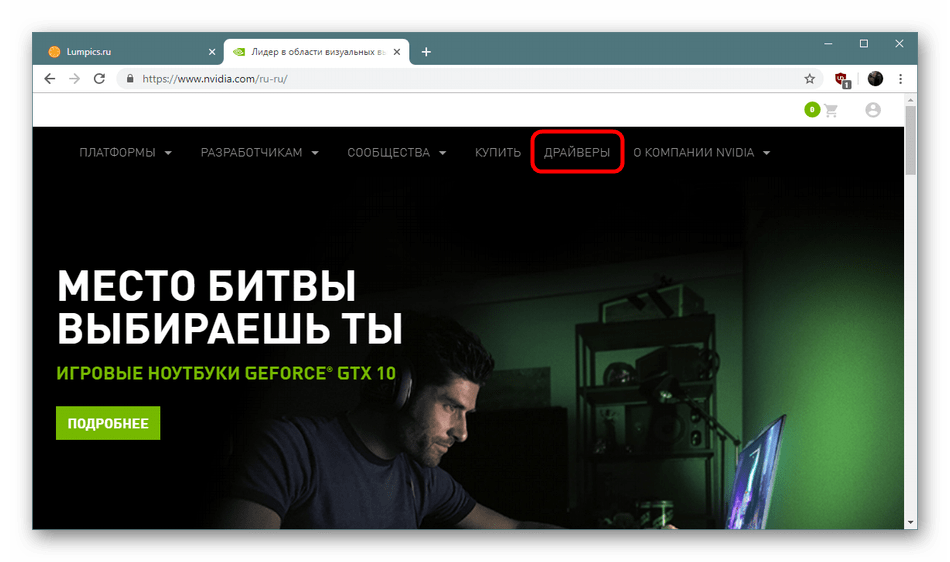Go back with the browser back arrow
Screen dimensions: 950x562
click(50, 79)
